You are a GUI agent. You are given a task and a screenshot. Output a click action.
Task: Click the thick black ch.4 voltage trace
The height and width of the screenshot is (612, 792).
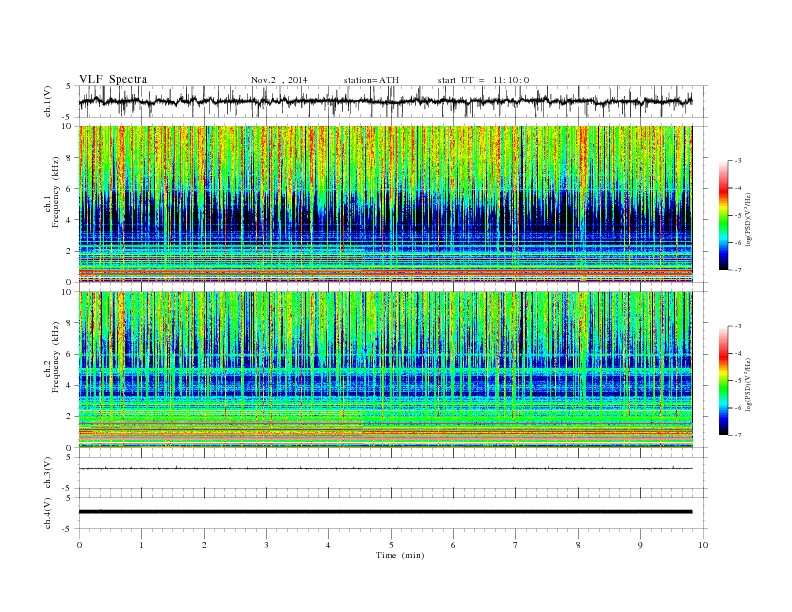(385, 512)
